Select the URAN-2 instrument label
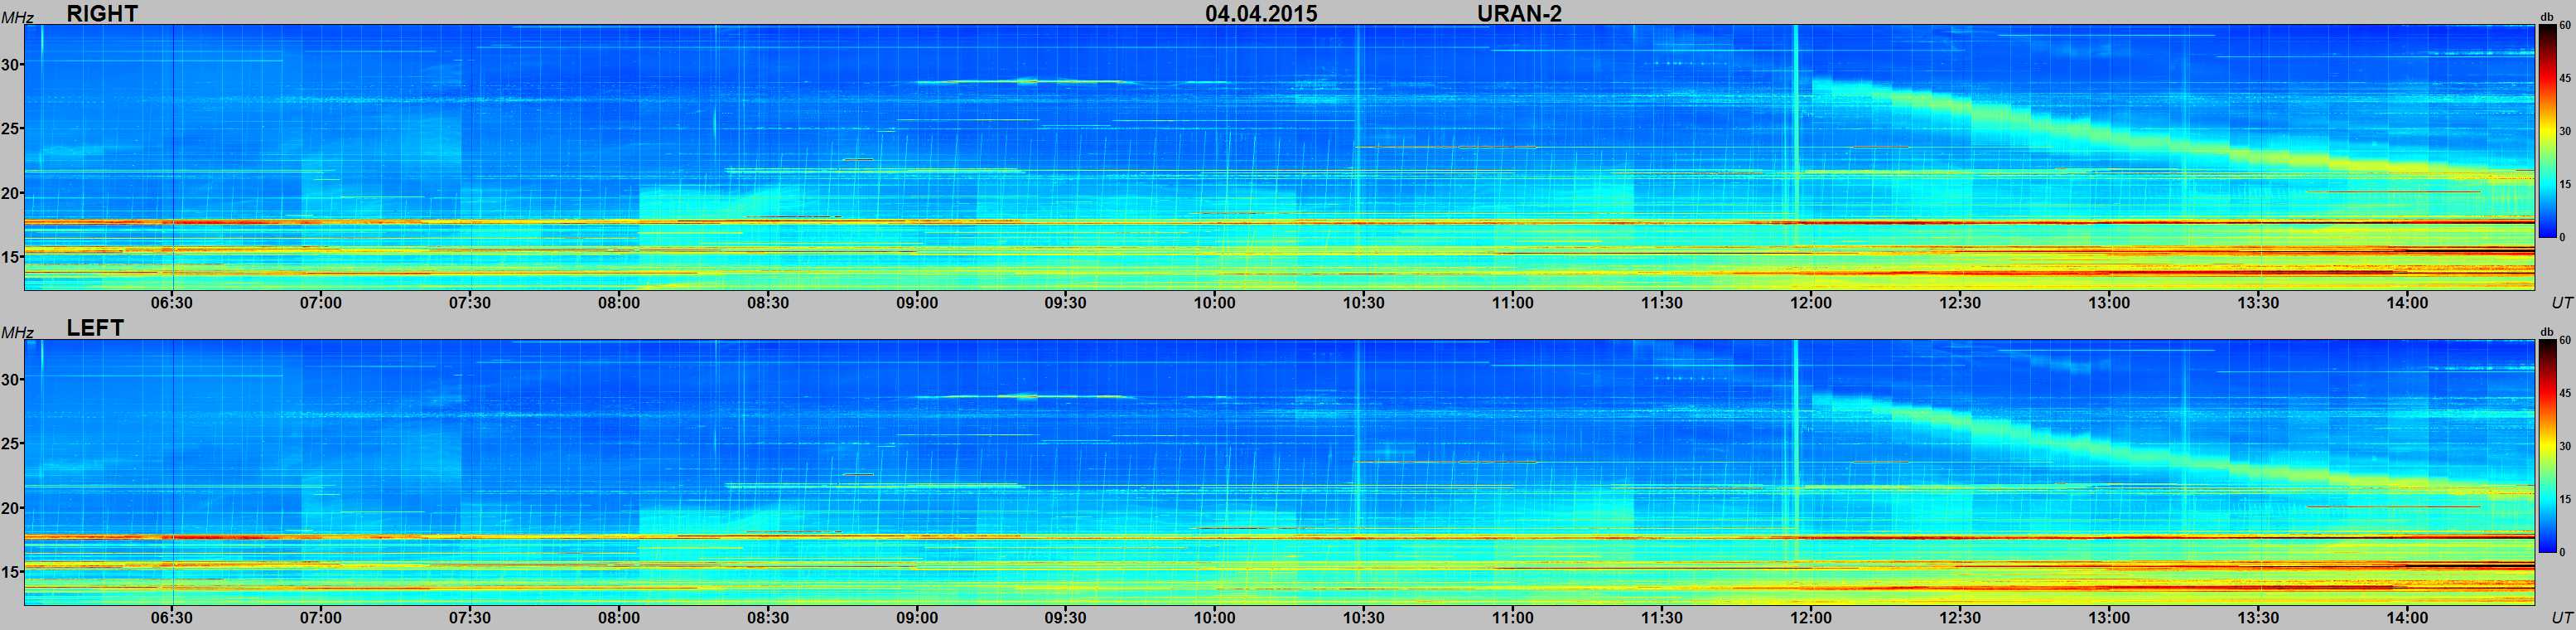The image size is (2576, 630). 1519,13
